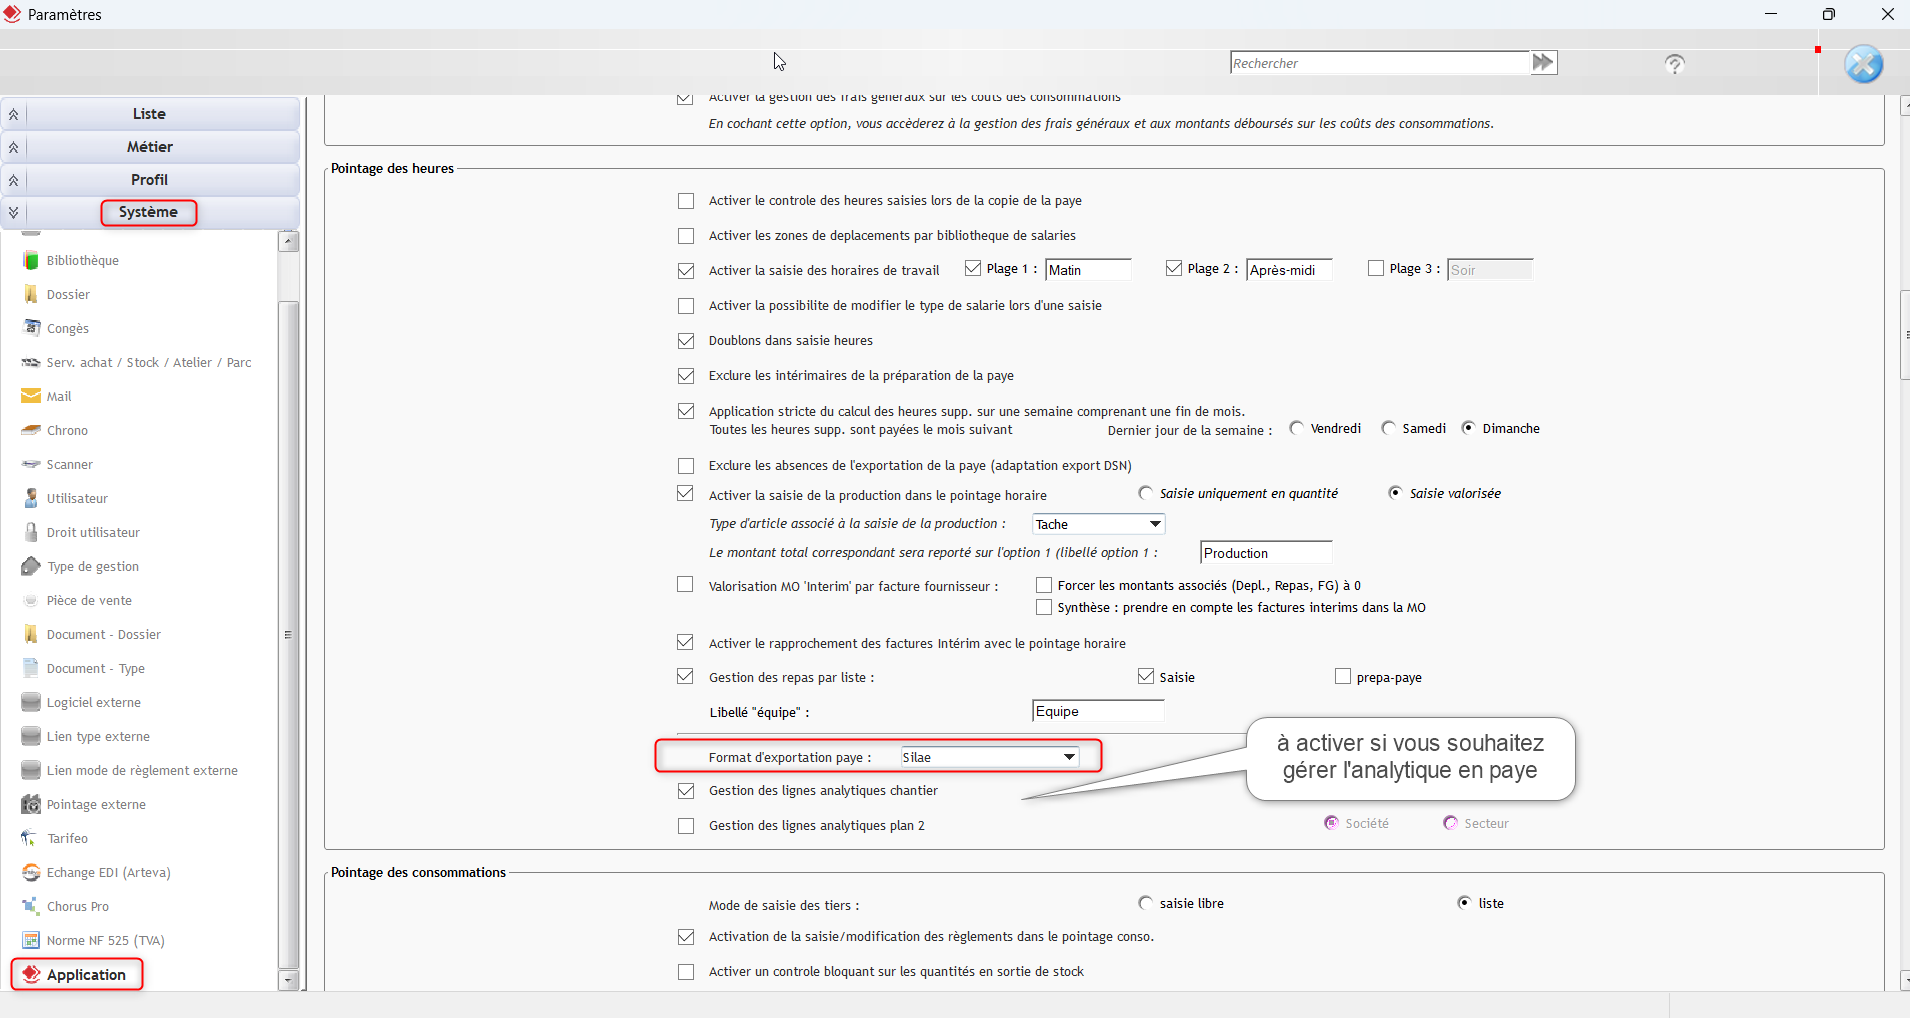This screenshot has width=1910, height=1018.
Task: Open Bibliothèque via its green book icon
Action: [x=31, y=261]
